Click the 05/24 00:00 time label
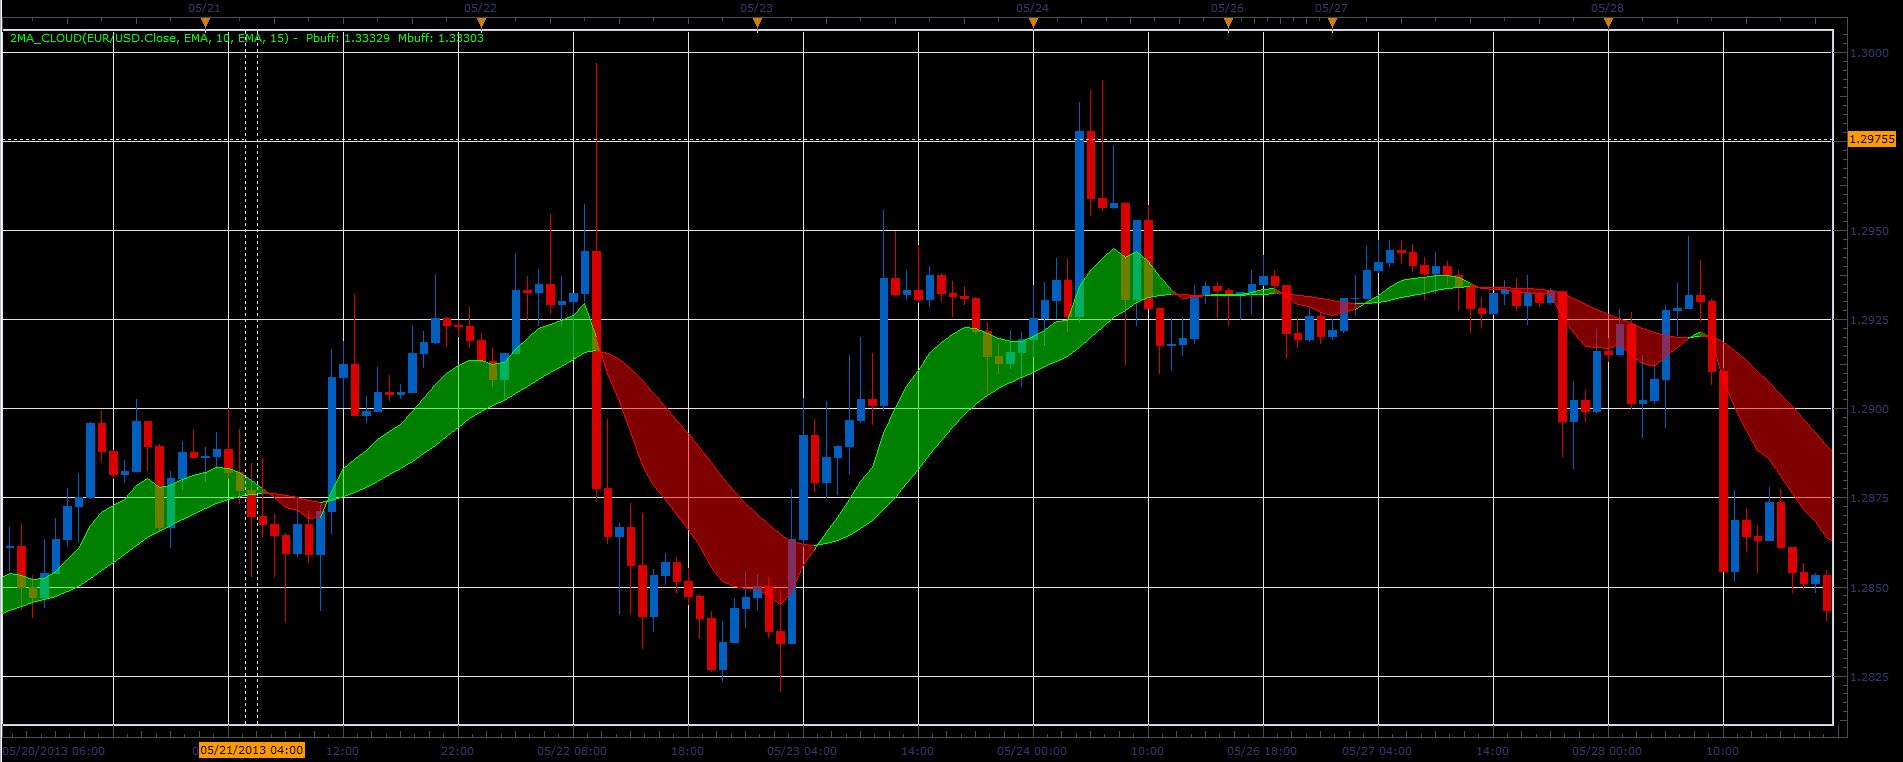The height and width of the screenshot is (762, 1903). point(1032,751)
